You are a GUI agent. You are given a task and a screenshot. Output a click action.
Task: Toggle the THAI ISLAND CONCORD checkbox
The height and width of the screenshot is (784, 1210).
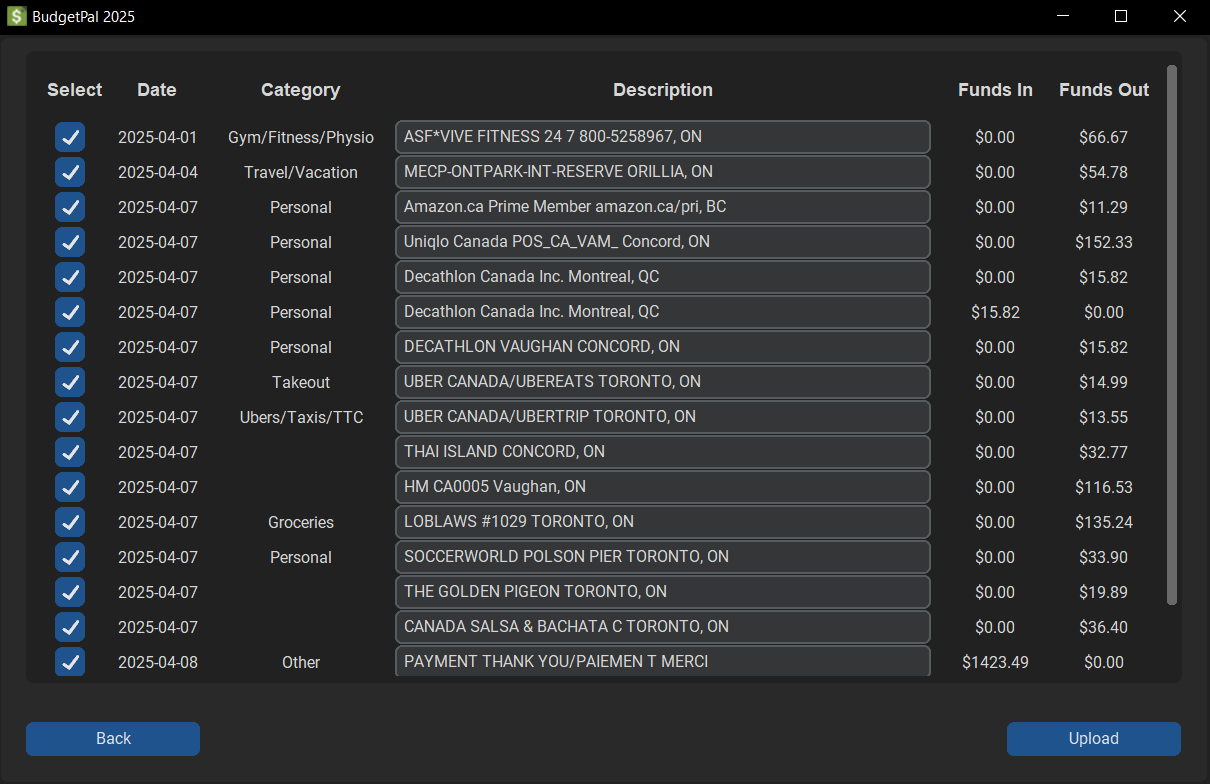click(x=70, y=452)
